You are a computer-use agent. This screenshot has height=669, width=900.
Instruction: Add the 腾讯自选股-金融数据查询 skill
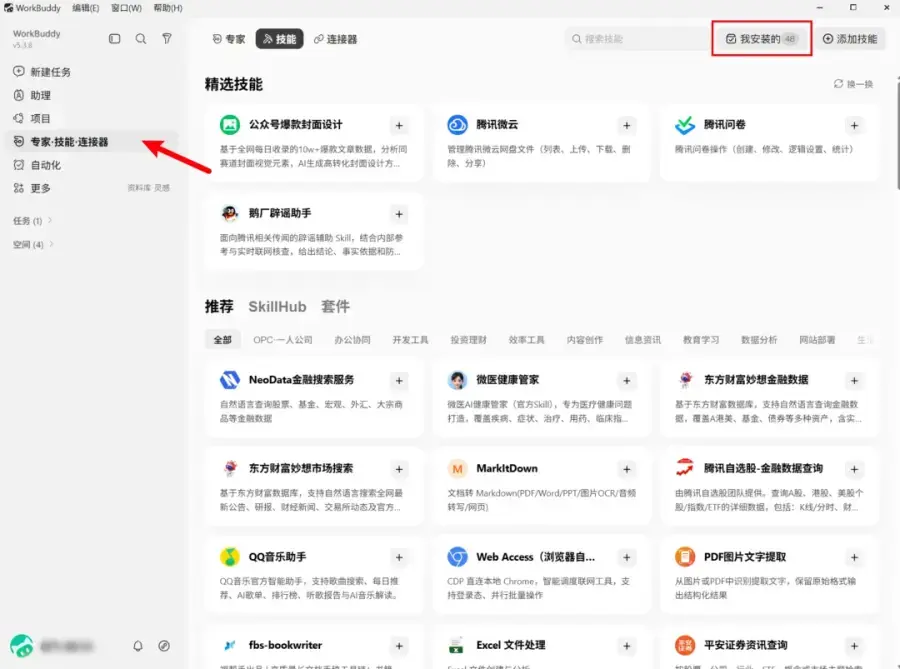click(855, 469)
